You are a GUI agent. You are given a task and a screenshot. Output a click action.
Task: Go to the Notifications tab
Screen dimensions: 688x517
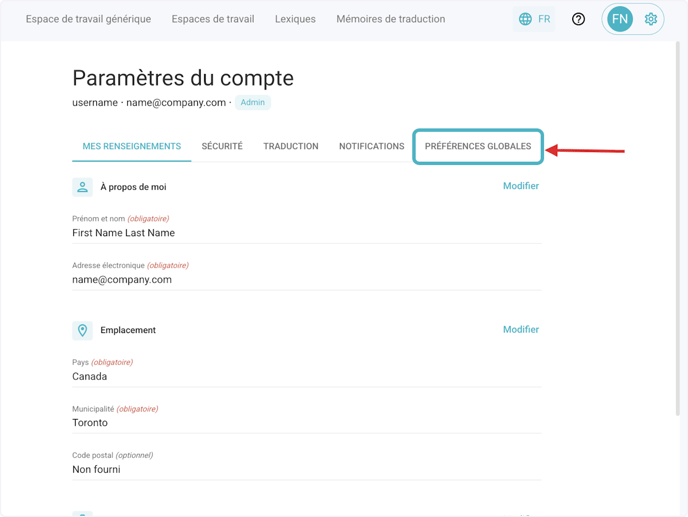tap(371, 146)
